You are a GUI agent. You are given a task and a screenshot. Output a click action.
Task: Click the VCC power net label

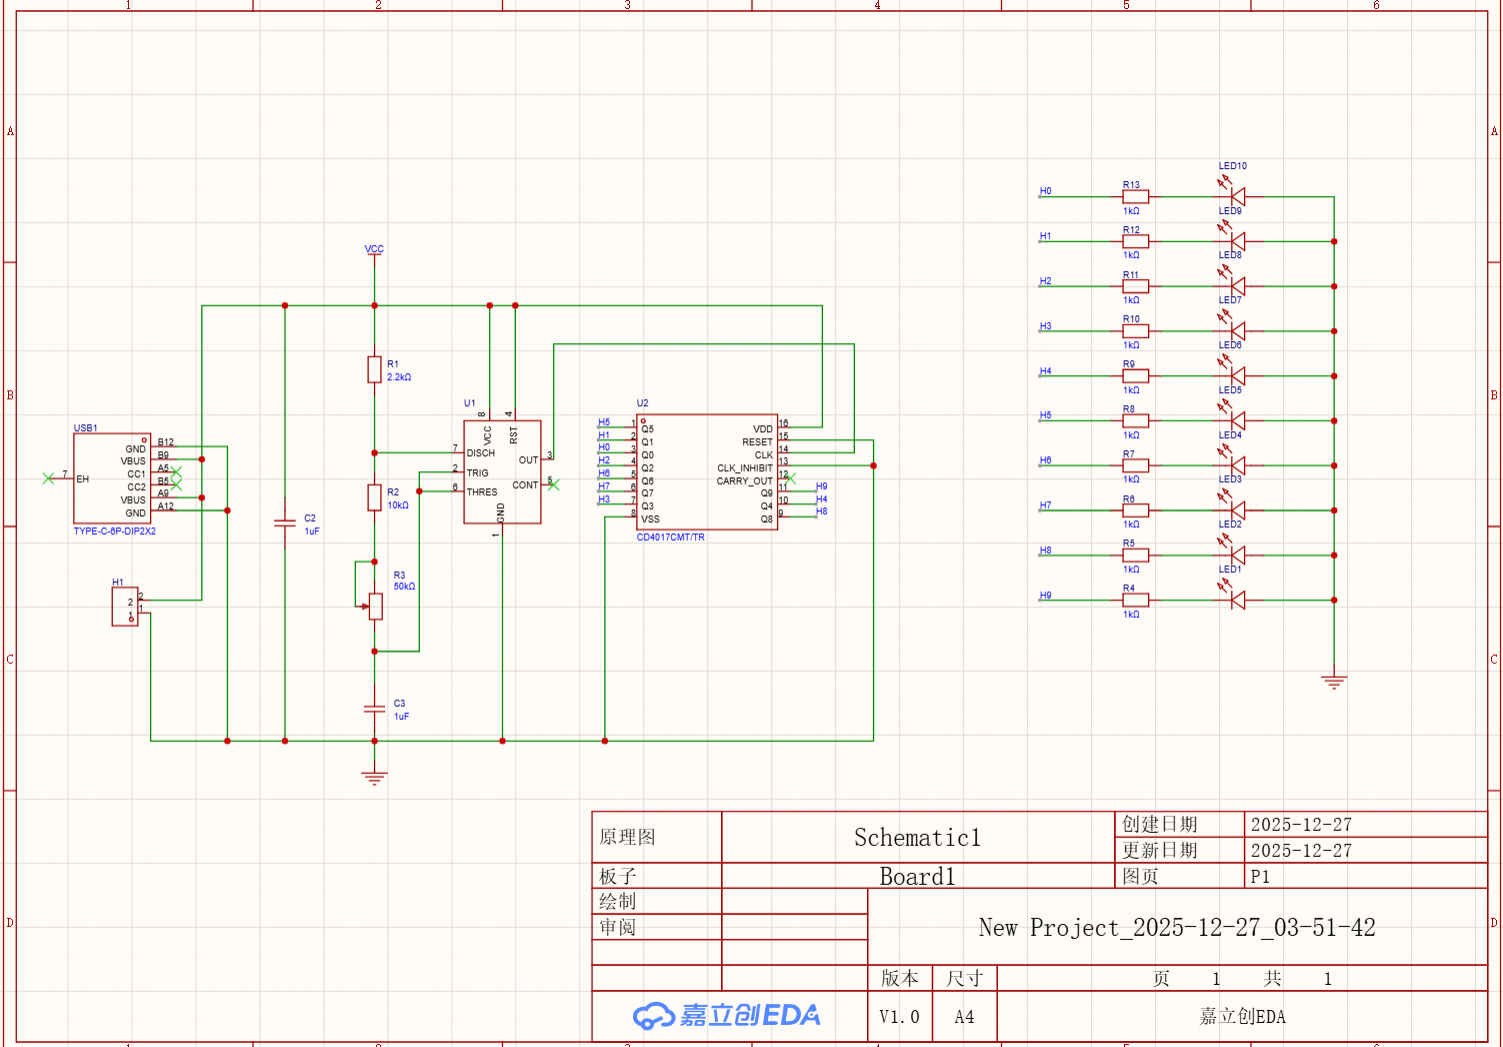point(374,248)
